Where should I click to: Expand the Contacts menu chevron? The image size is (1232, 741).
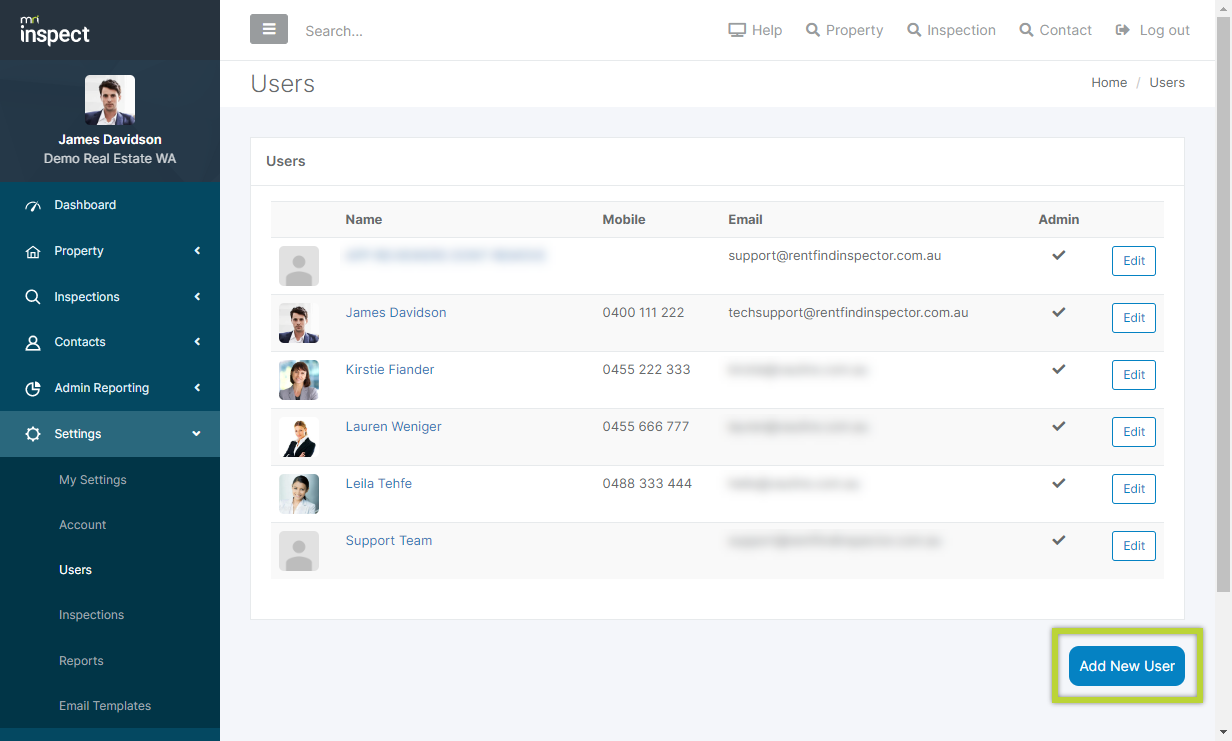tap(197, 342)
